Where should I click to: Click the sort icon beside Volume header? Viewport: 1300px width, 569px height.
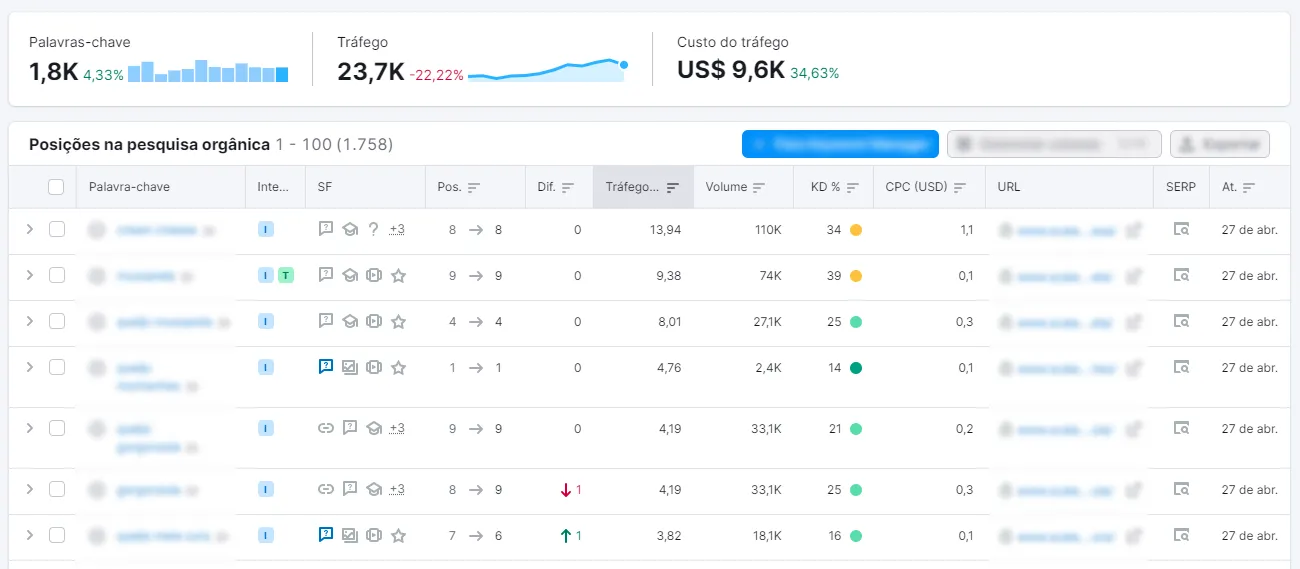tap(759, 187)
